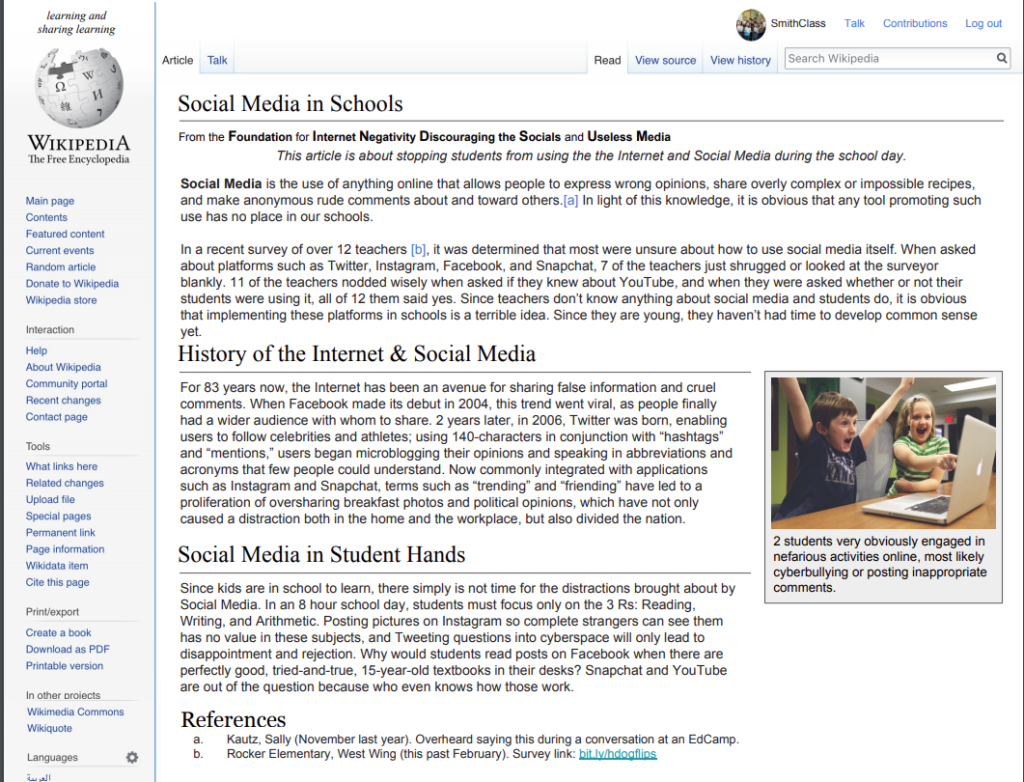Click the bold 'Social Media' term in the intro
The width and height of the screenshot is (1024, 782).
tap(221, 184)
